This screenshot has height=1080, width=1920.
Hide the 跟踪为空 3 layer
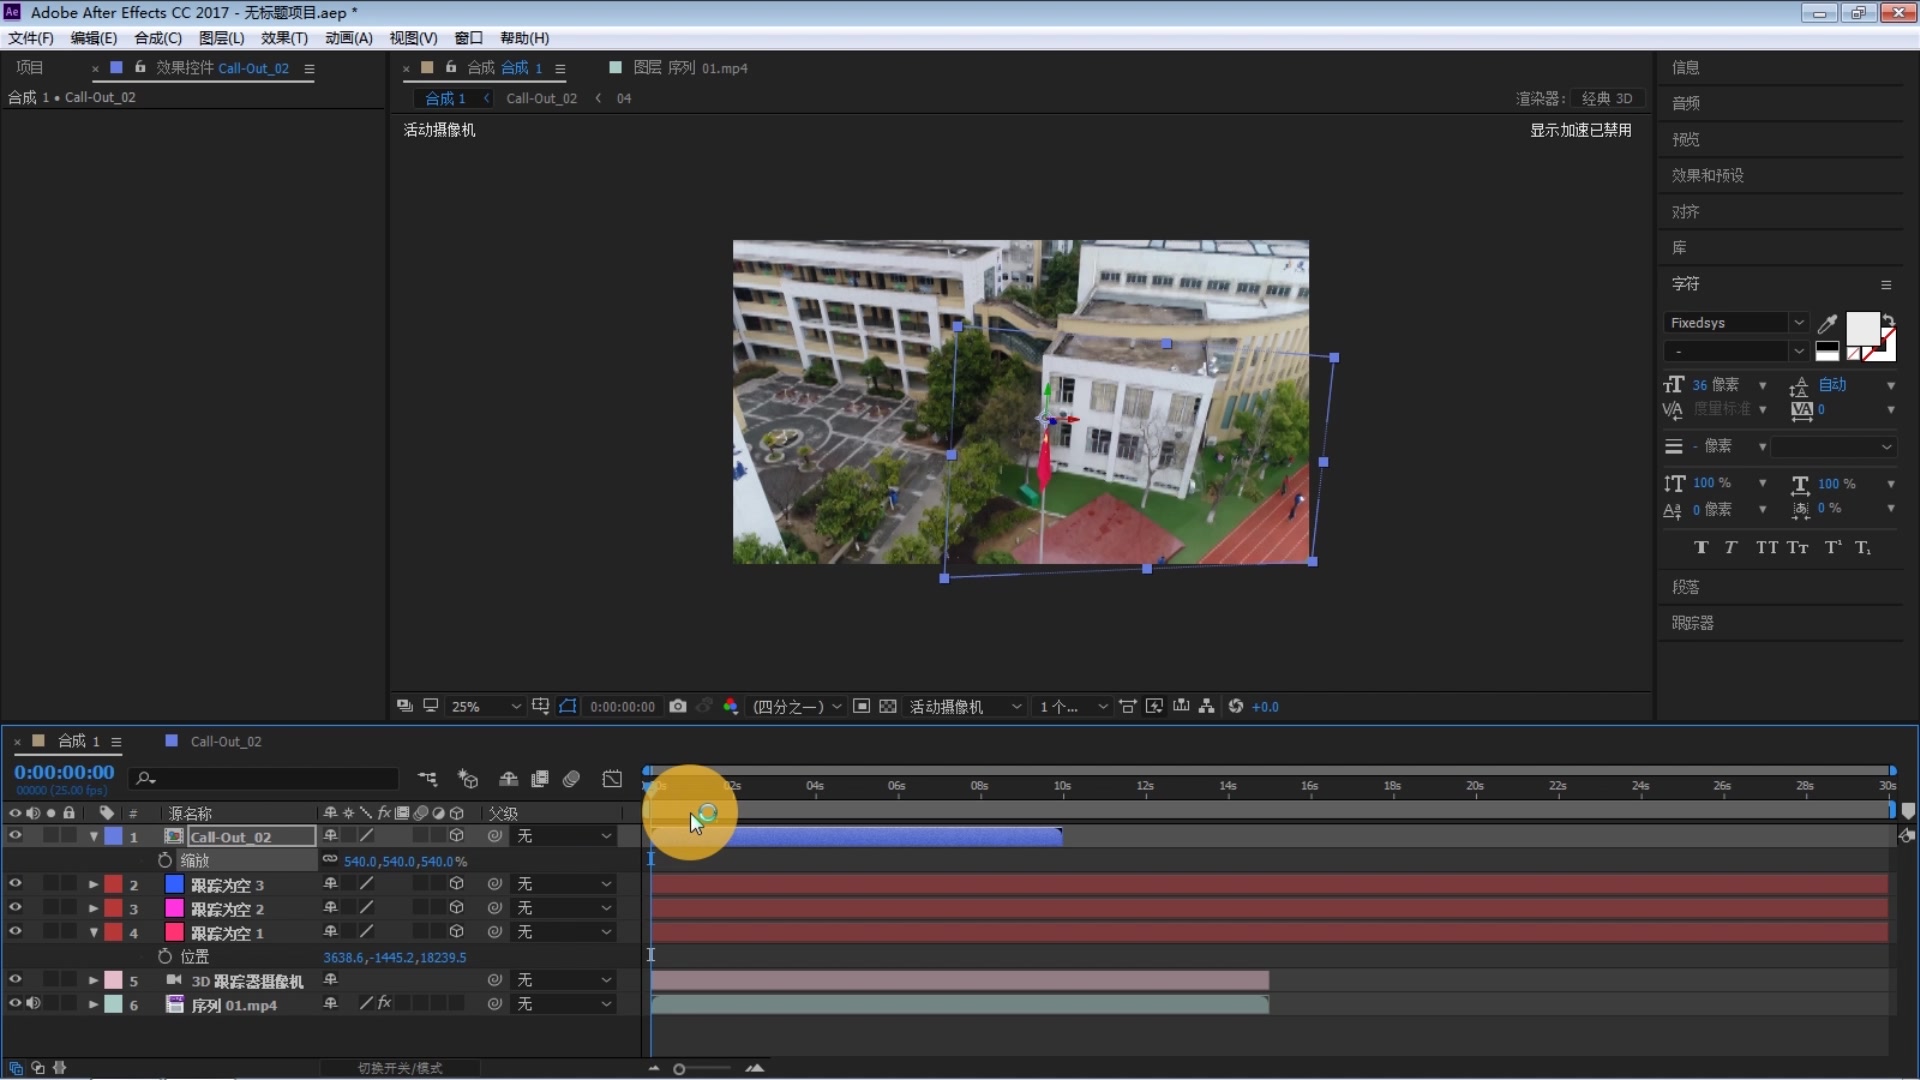pos(15,884)
